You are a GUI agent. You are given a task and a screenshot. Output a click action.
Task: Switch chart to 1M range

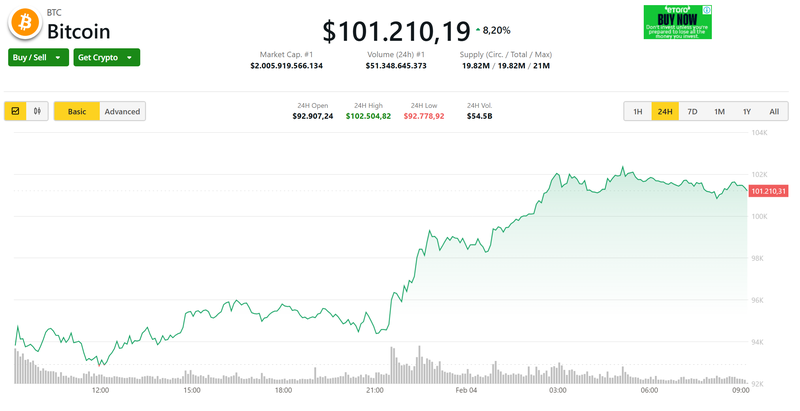[719, 111]
